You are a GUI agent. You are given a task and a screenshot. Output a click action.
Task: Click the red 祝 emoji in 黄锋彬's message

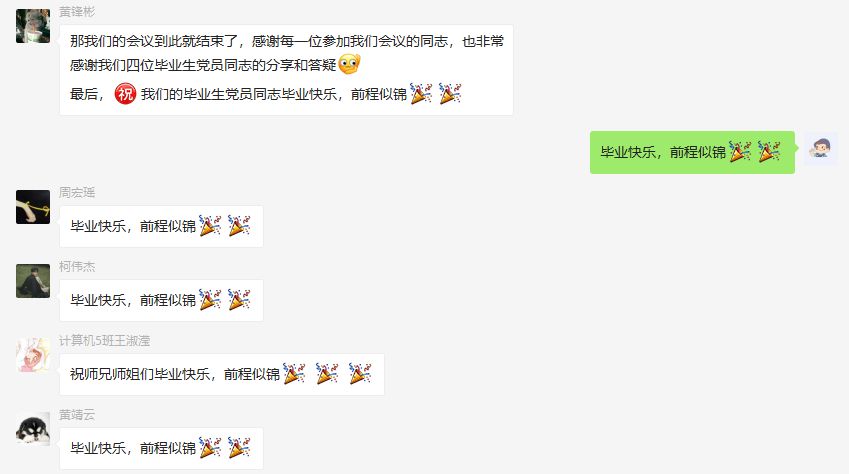[125, 94]
